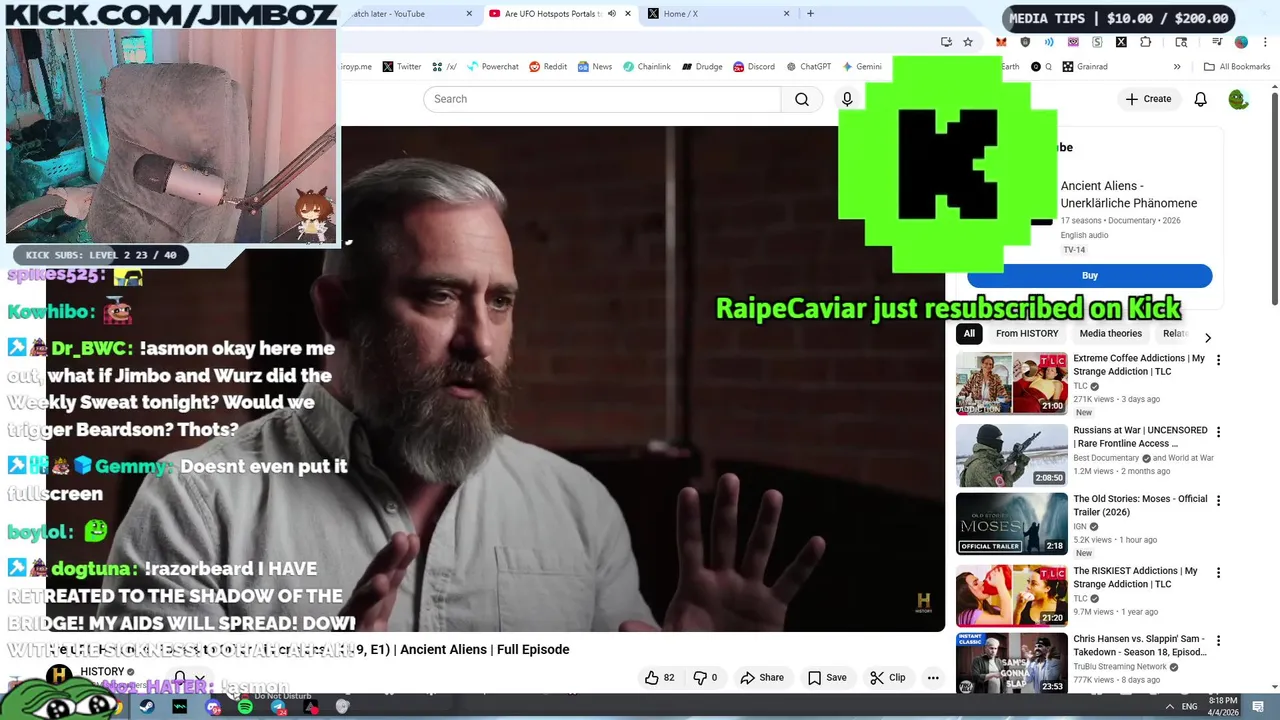Open more actions ellipsis under video

(933, 678)
